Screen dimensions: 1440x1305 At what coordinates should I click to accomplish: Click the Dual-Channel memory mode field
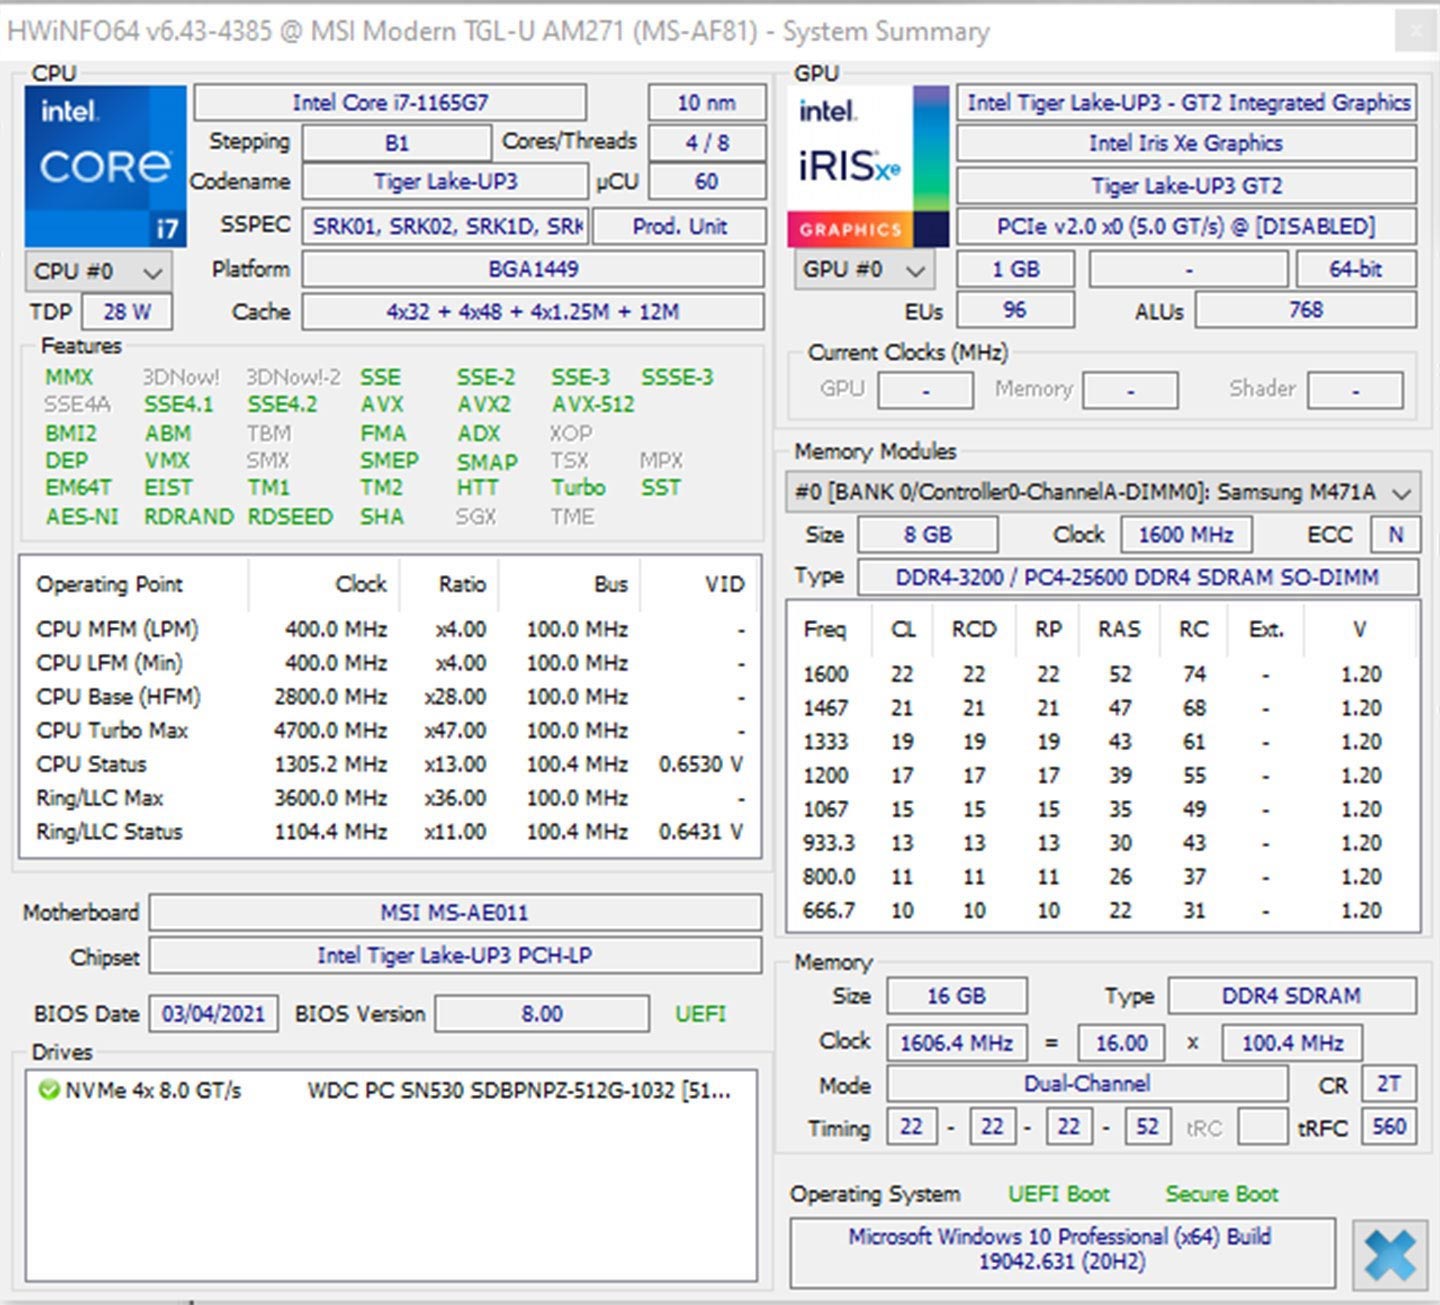tap(1086, 1084)
